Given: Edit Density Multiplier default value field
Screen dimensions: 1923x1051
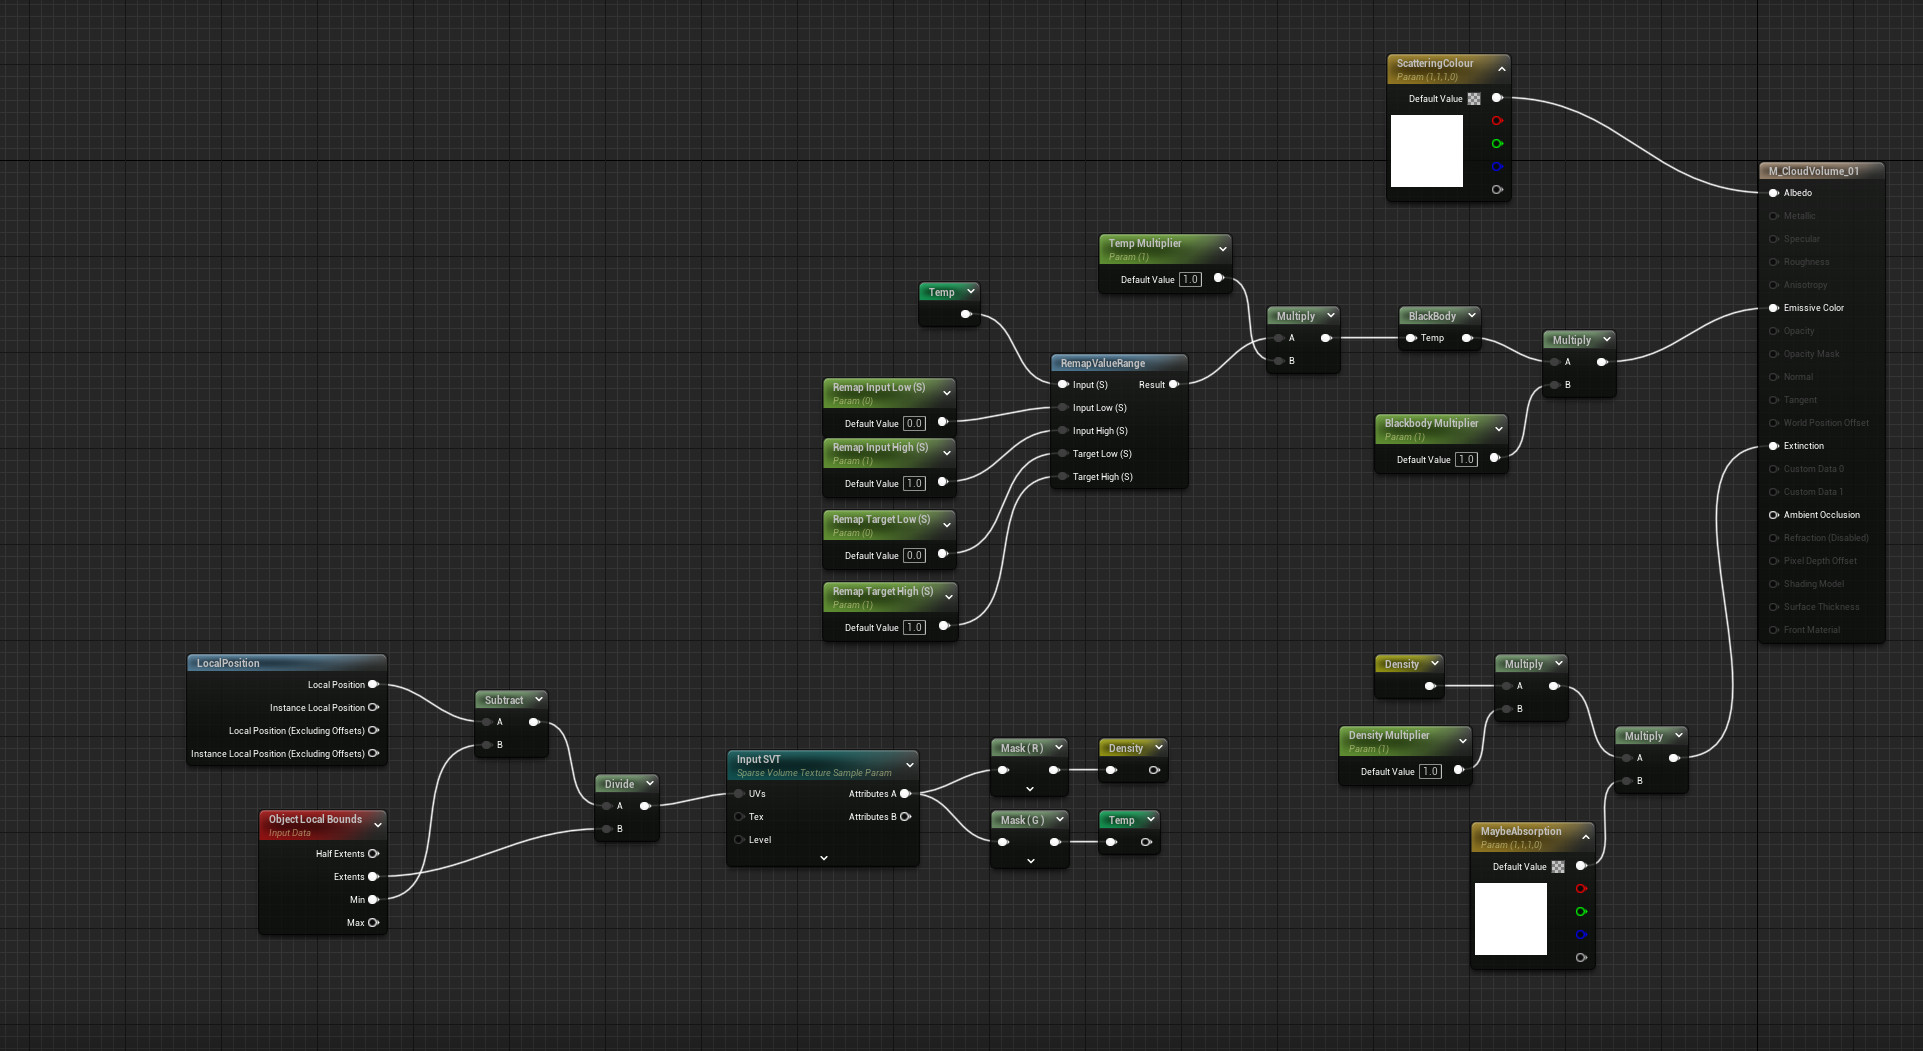Looking at the screenshot, I should pos(1430,772).
